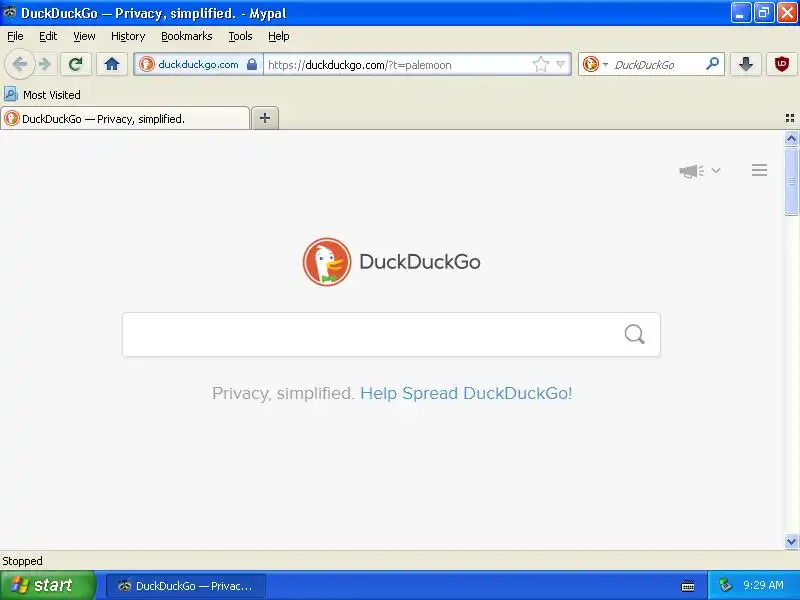The width and height of the screenshot is (800, 600).
Task: Open the Most Visited bookmarks folder
Action: click(42, 94)
